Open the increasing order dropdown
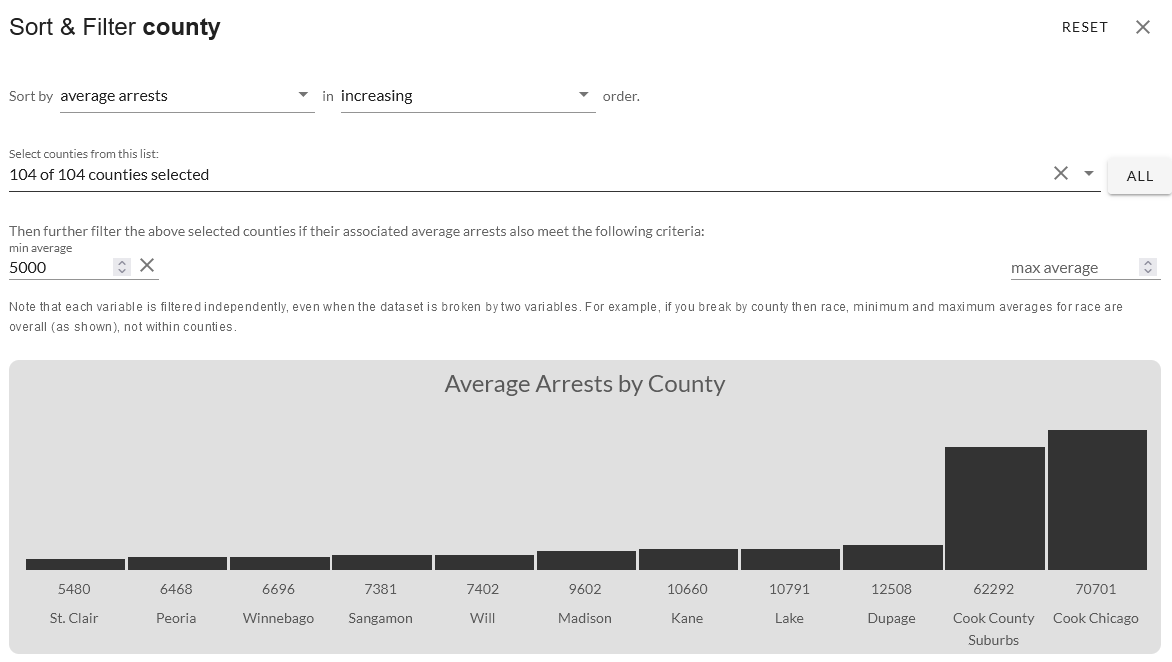 [467, 96]
